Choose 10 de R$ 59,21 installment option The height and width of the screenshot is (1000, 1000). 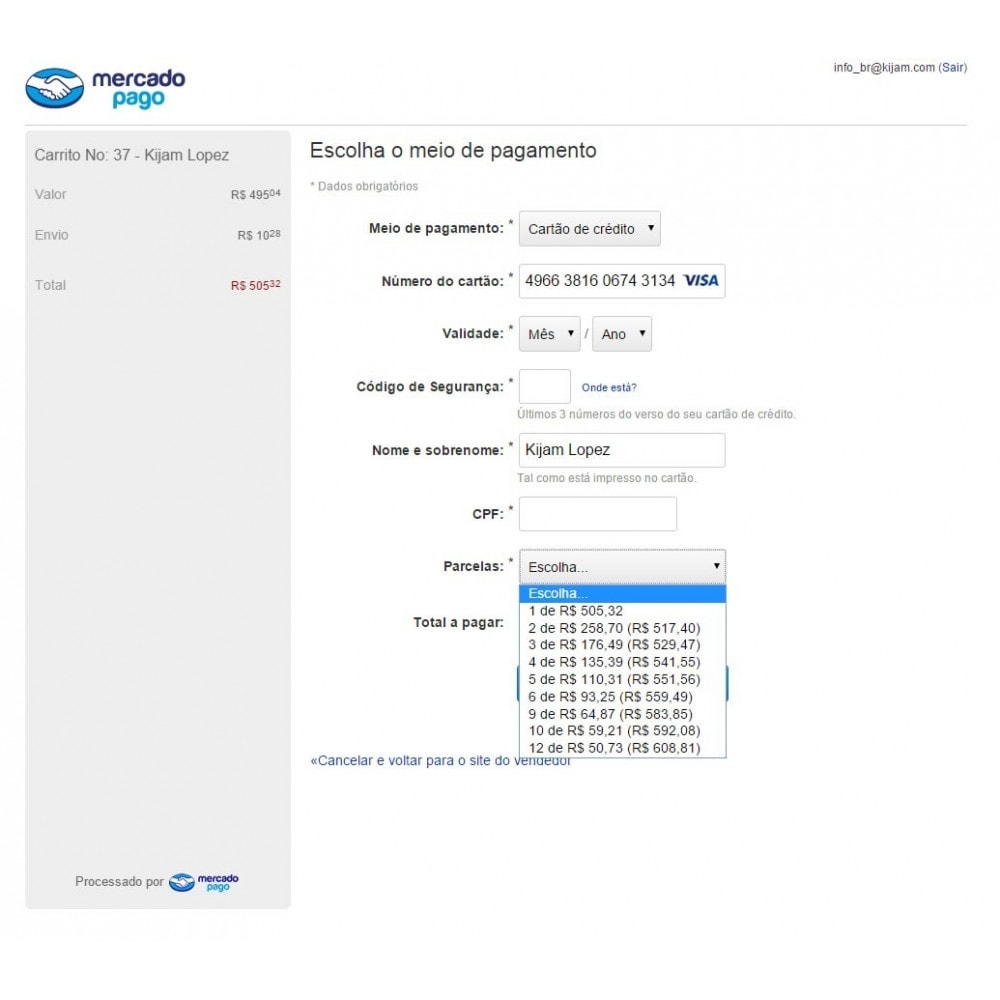[x=622, y=731]
